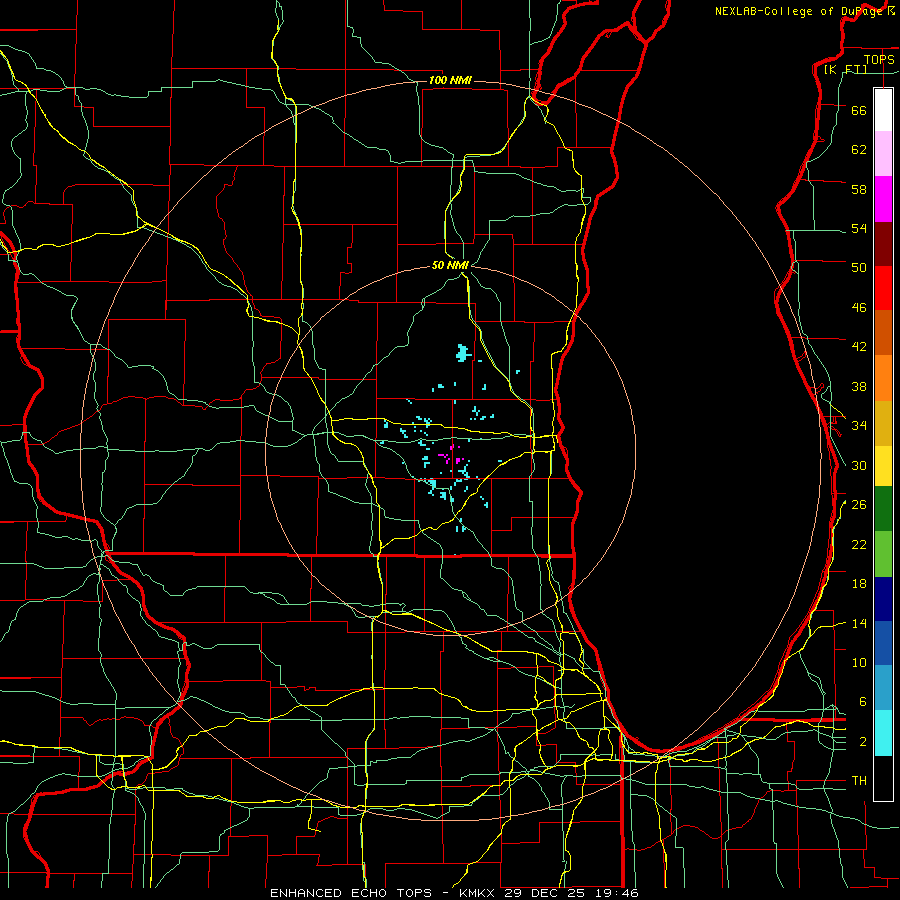Image resolution: width=900 pixels, height=900 pixels.
Task: Click the '58' legend value
Action: 859,189
